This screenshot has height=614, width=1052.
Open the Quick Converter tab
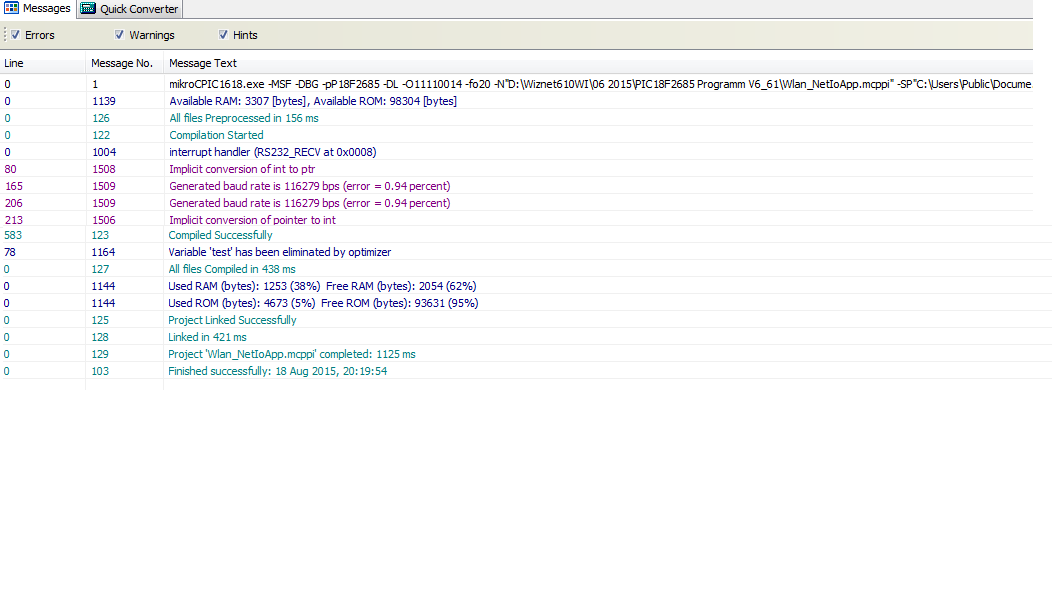(130, 9)
